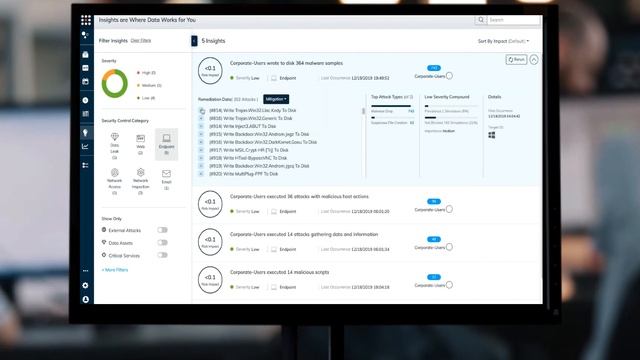Open the calendar sidebar icon
The image size is (640, 360).
tap(85, 82)
